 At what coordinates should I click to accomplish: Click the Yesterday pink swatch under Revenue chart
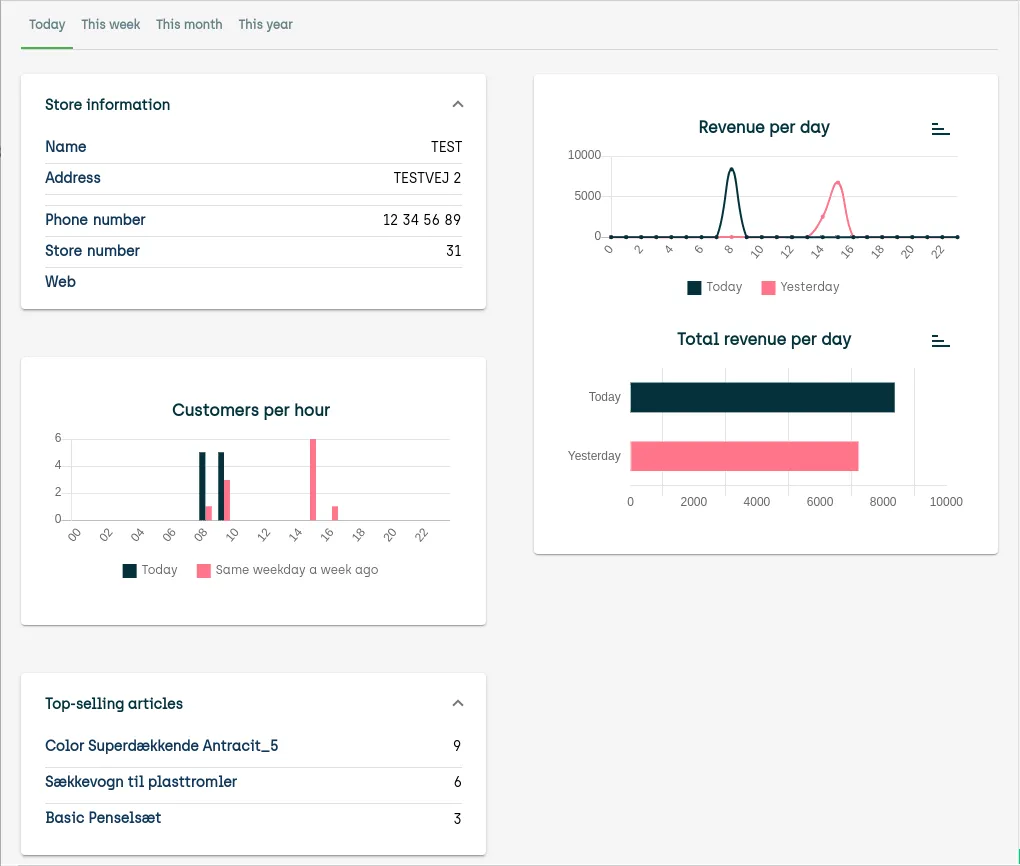768,288
